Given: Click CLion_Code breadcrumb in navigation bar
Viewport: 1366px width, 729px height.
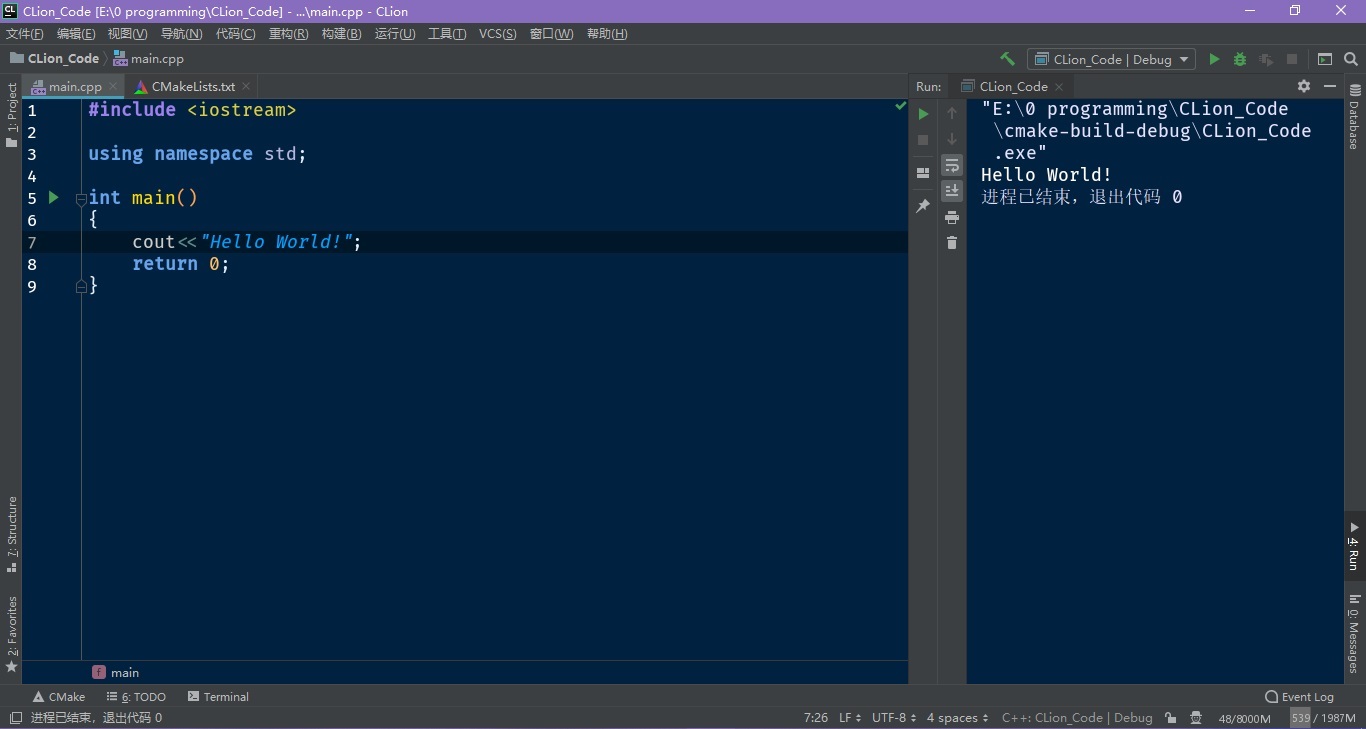Looking at the screenshot, I should point(55,59).
